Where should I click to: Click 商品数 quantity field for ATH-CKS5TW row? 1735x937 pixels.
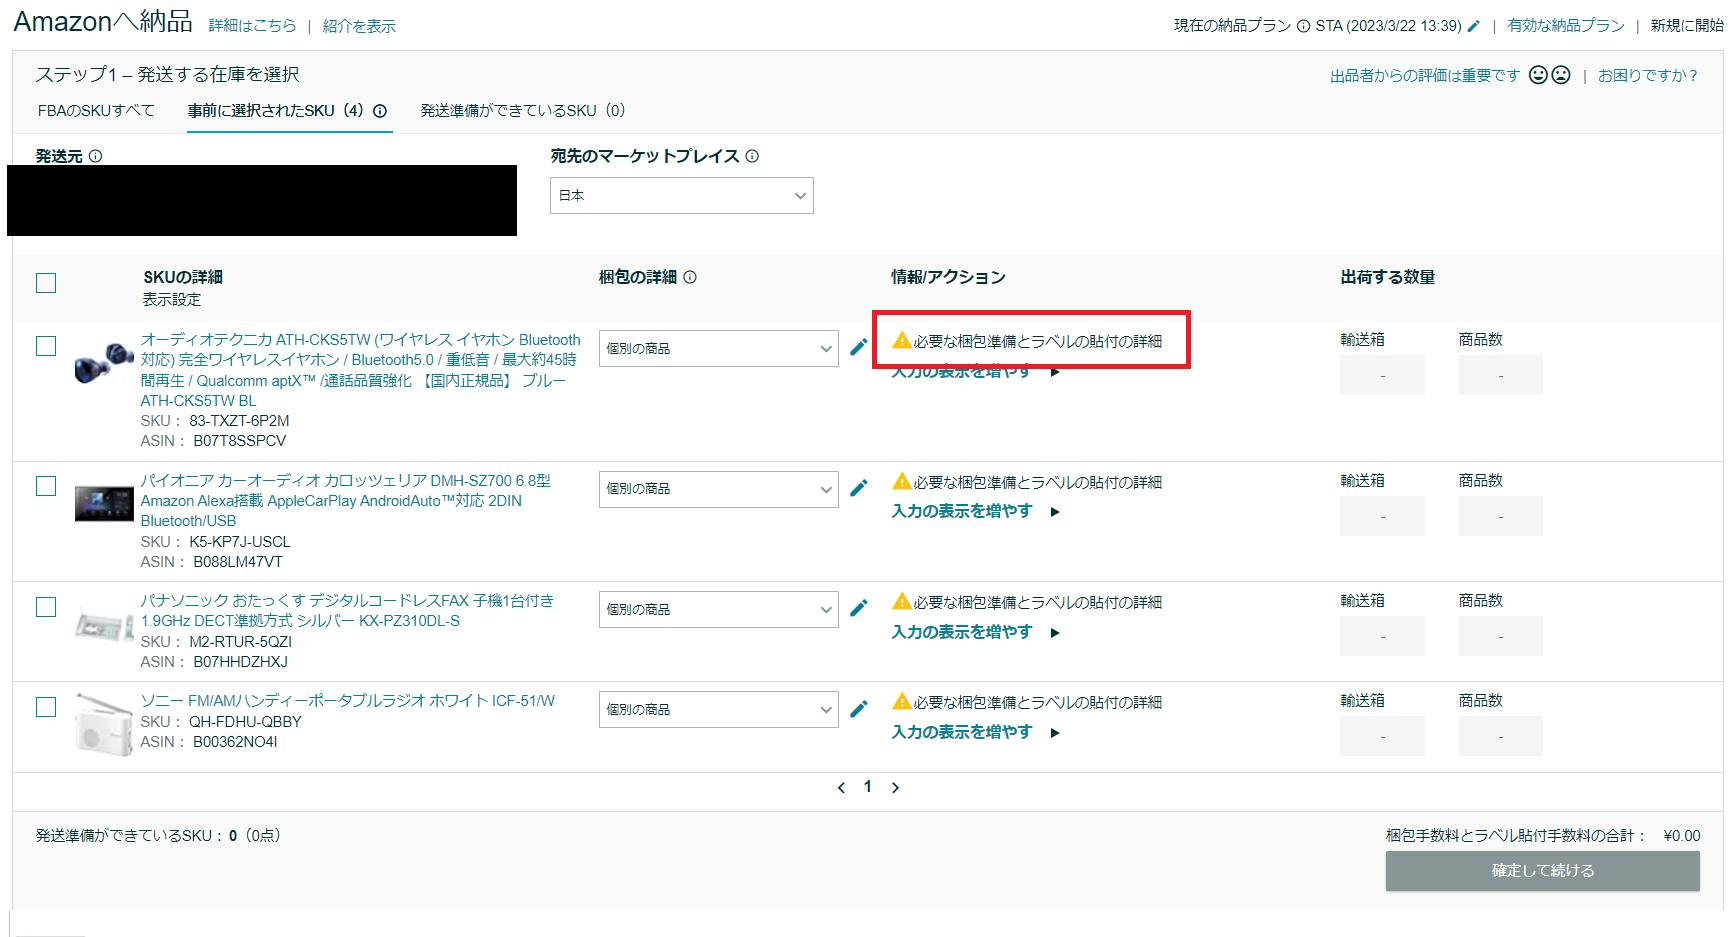coord(1500,376)
